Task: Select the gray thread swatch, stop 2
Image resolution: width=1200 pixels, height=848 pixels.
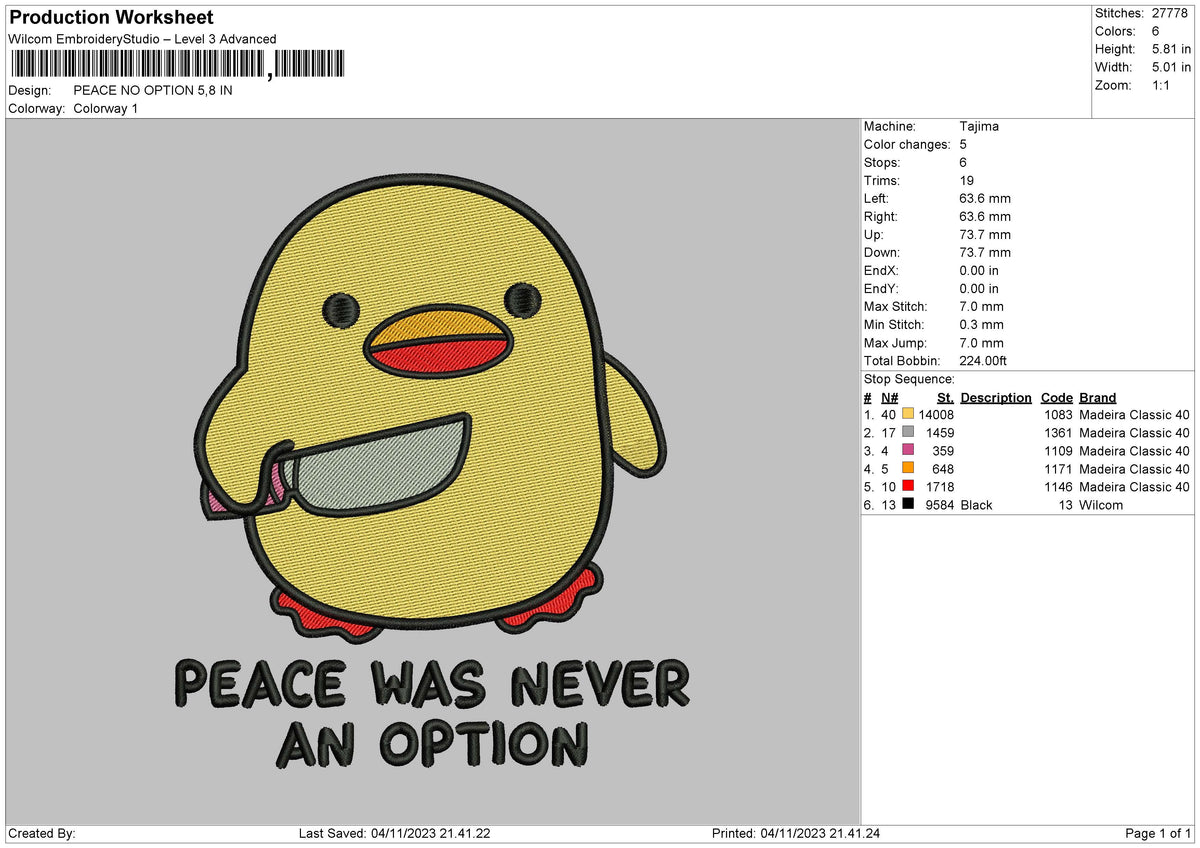Action: (x=908, y=433)
